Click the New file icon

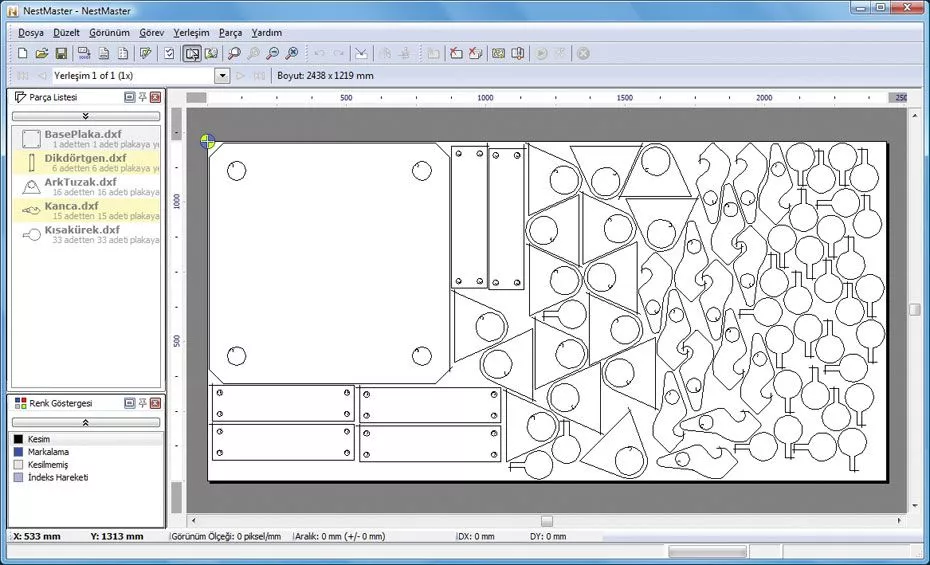pyautogui.click(x=23, y=53)
